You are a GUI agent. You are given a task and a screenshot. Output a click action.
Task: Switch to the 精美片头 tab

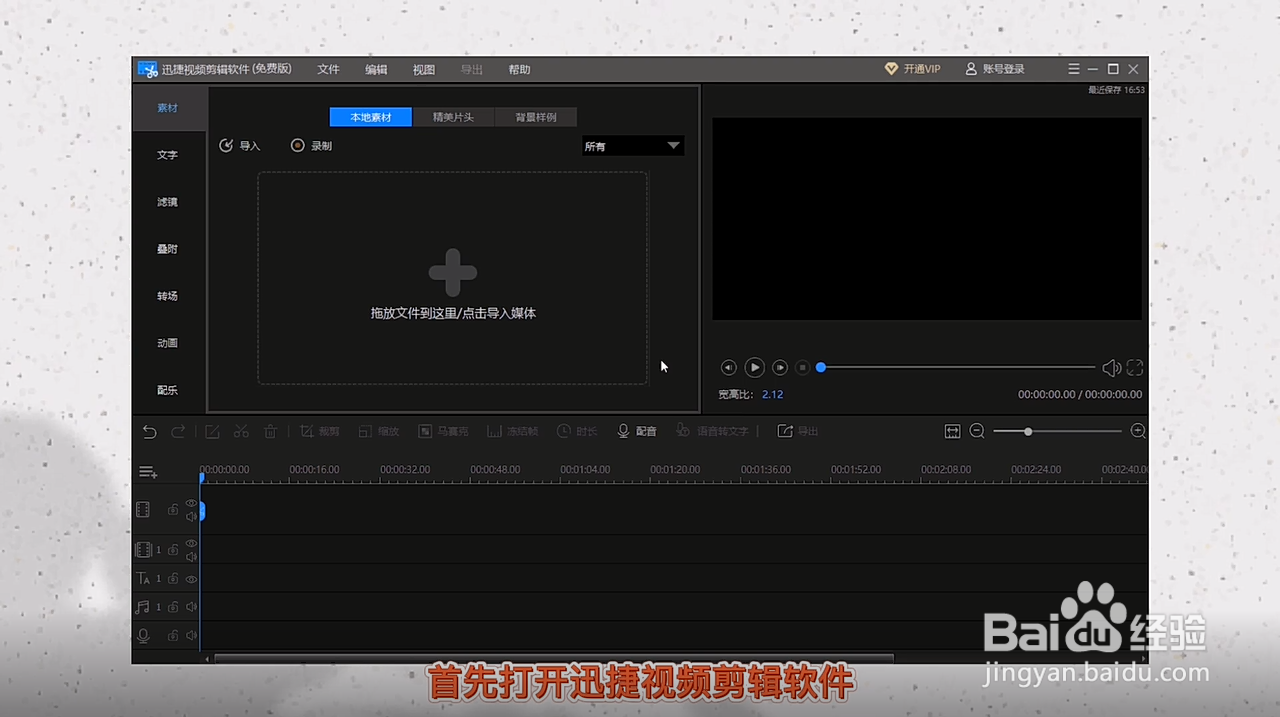(452, 117)
